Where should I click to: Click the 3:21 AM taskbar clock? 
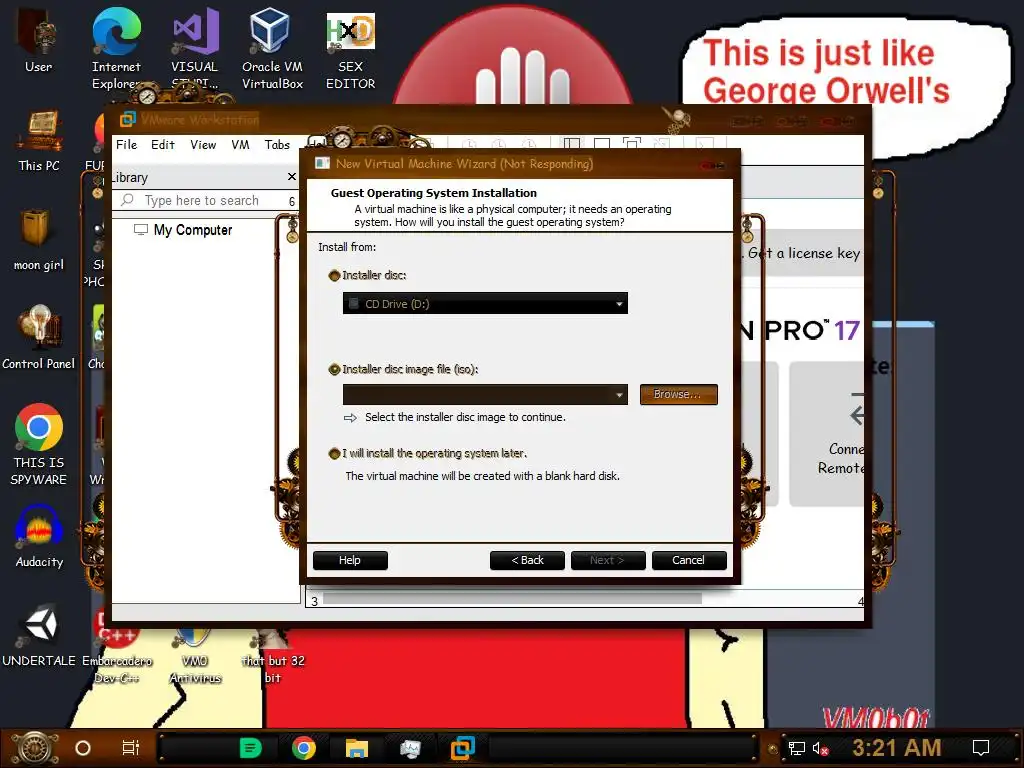pos(896,748)
